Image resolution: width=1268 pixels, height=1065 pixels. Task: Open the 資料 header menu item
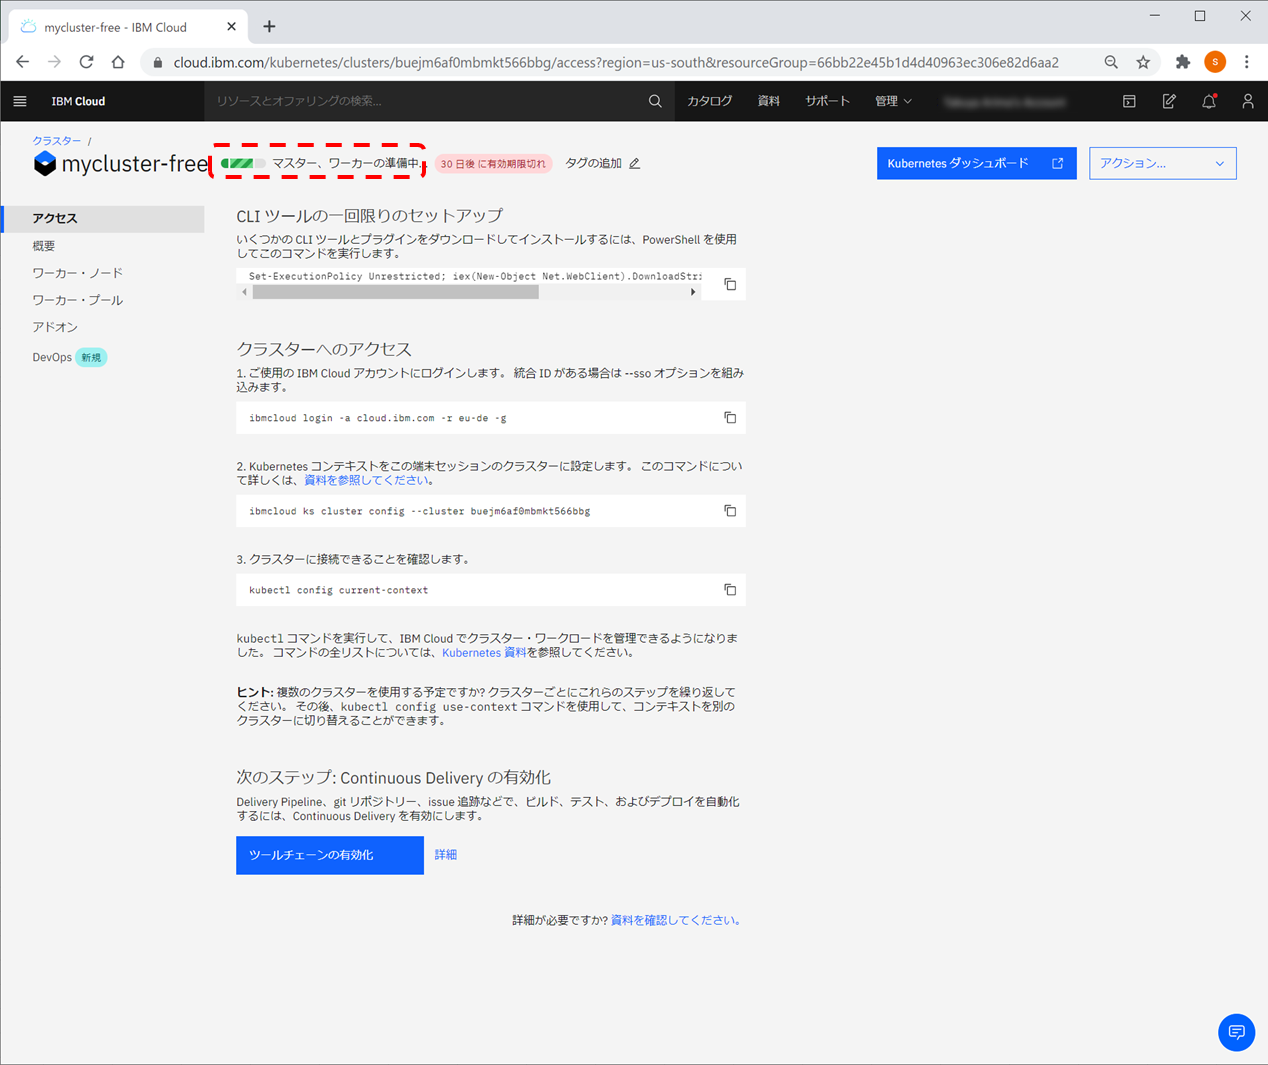(x=768, y=101)
